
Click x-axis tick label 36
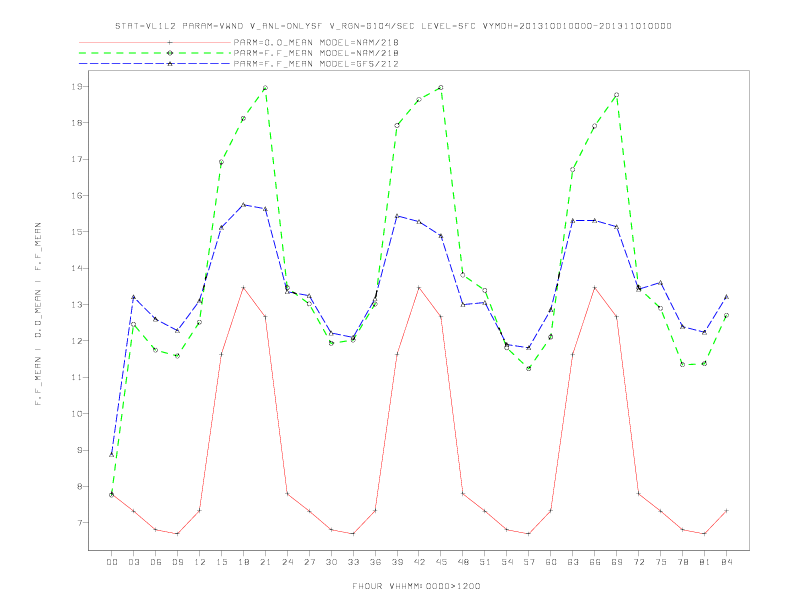pos(375,562)
